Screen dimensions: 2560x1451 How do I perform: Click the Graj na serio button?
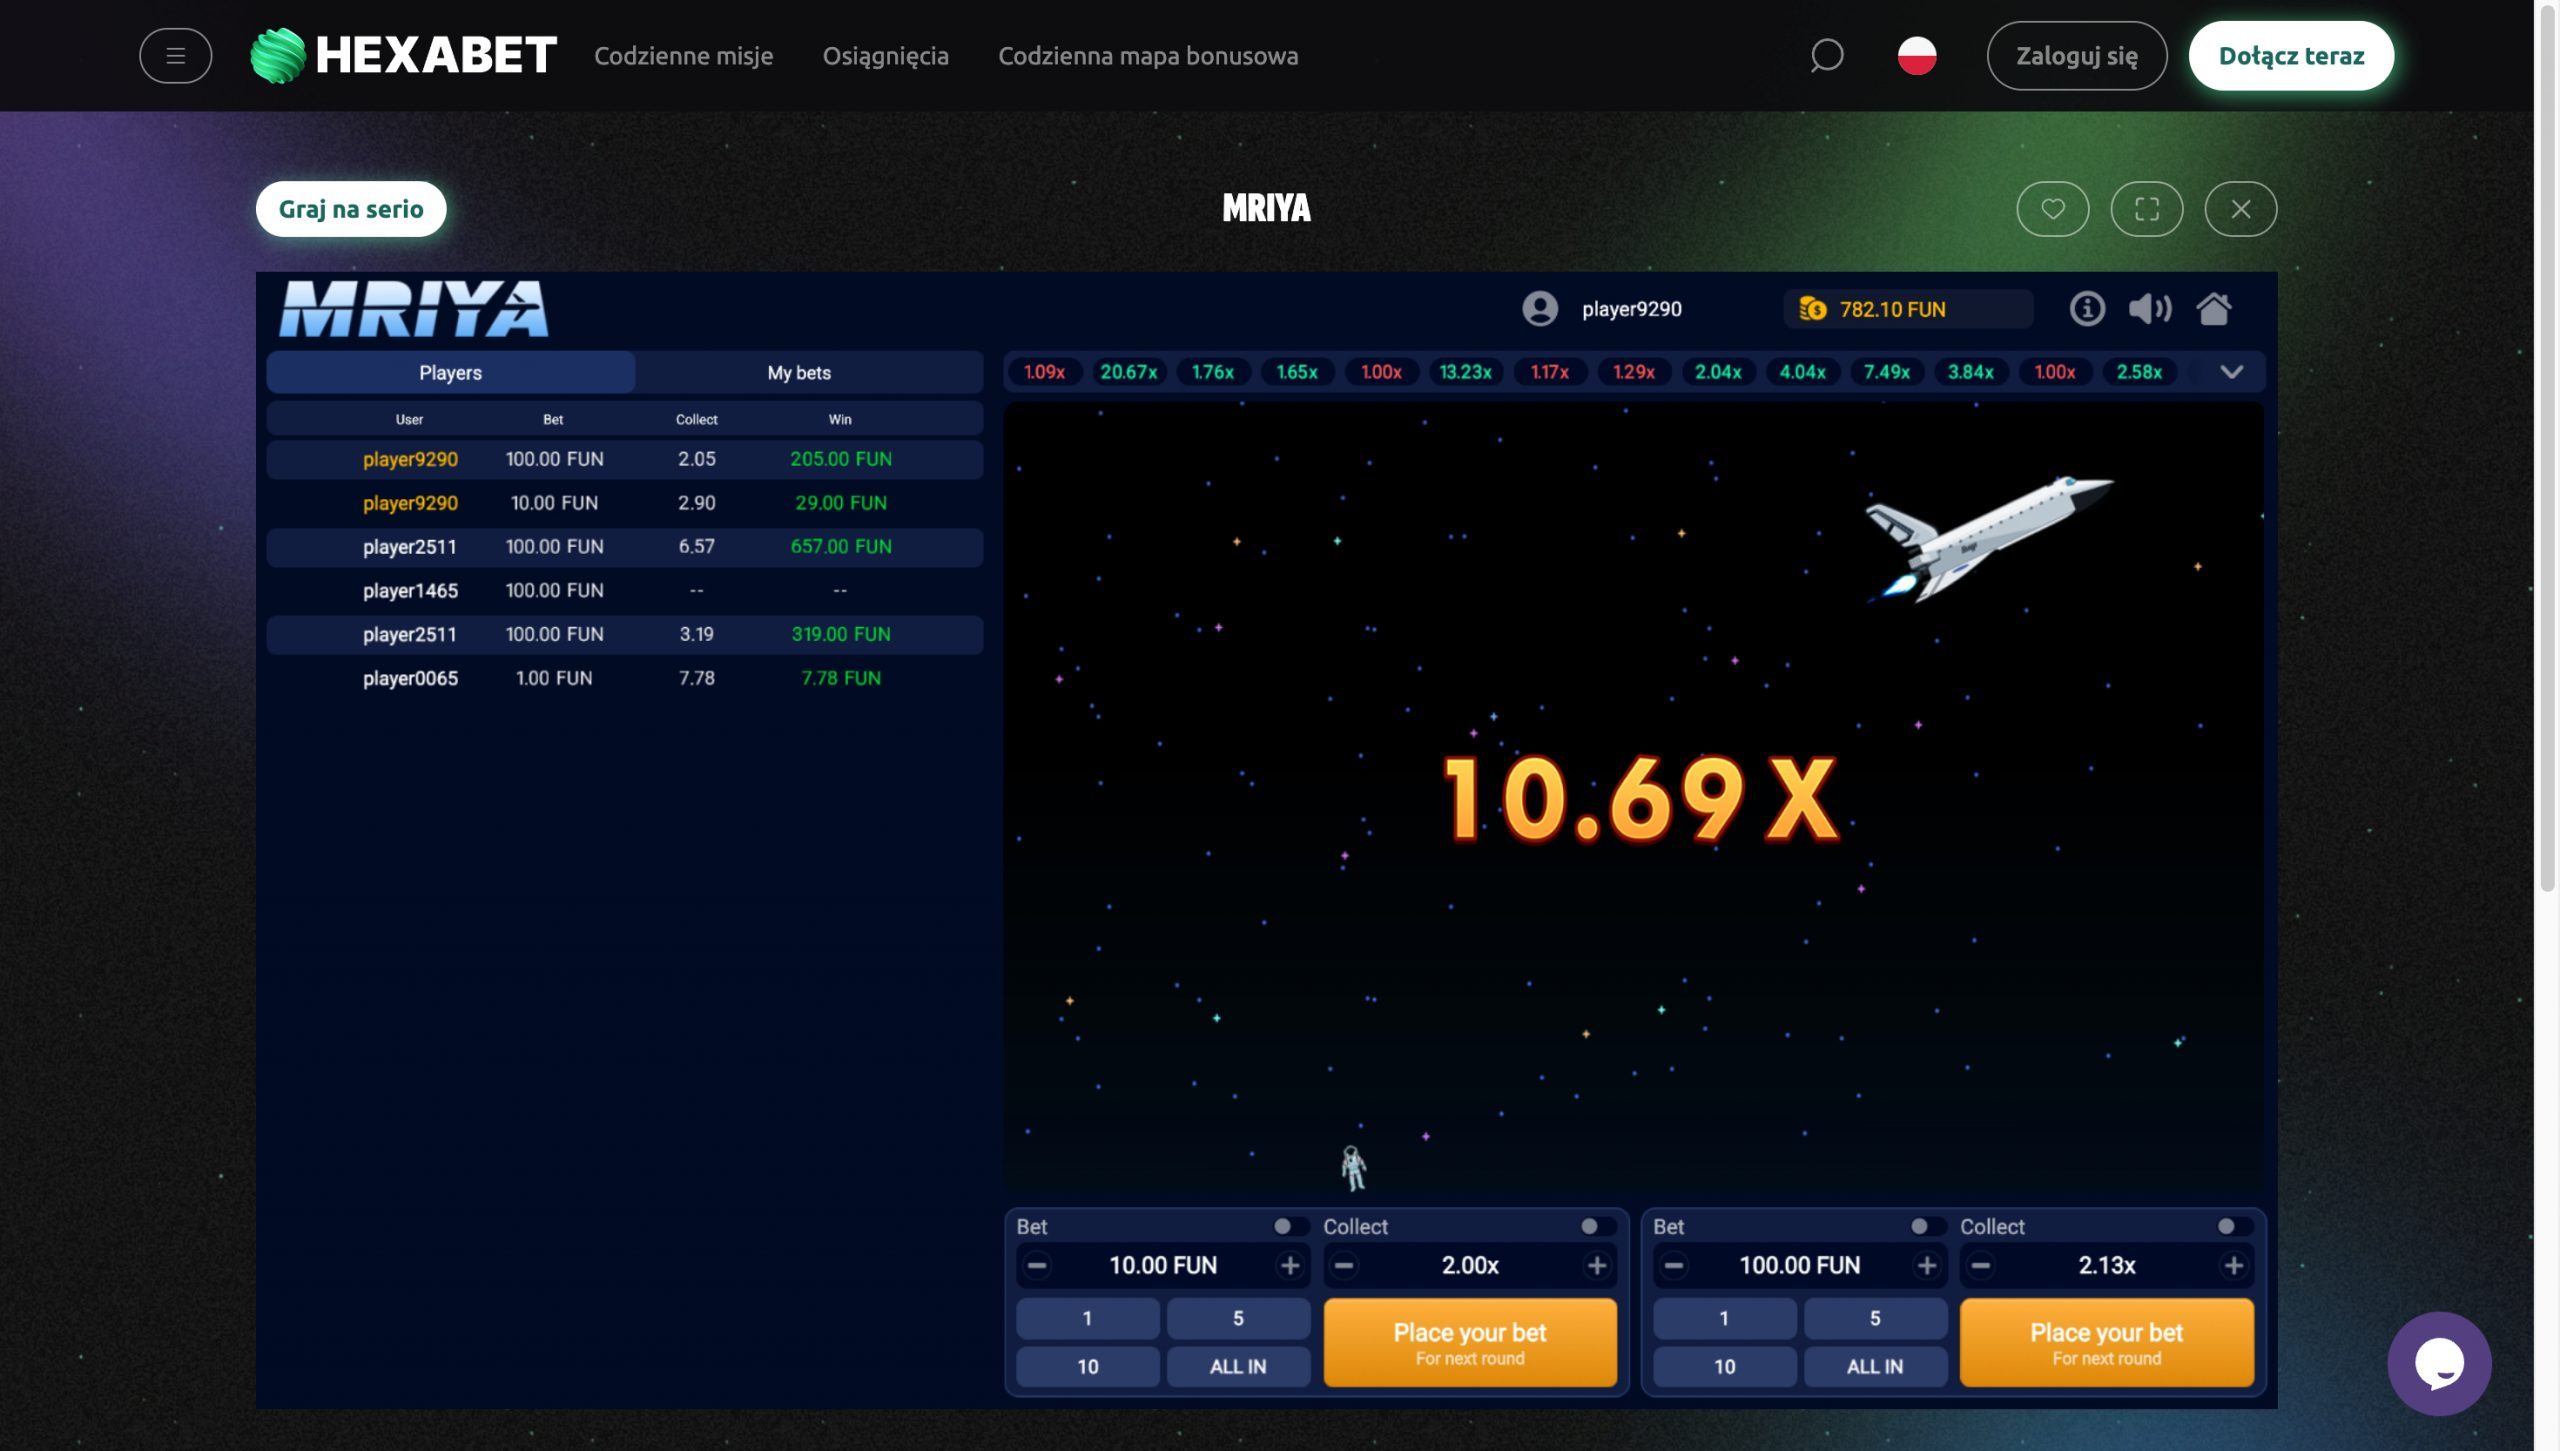click(x=351, y=209)
